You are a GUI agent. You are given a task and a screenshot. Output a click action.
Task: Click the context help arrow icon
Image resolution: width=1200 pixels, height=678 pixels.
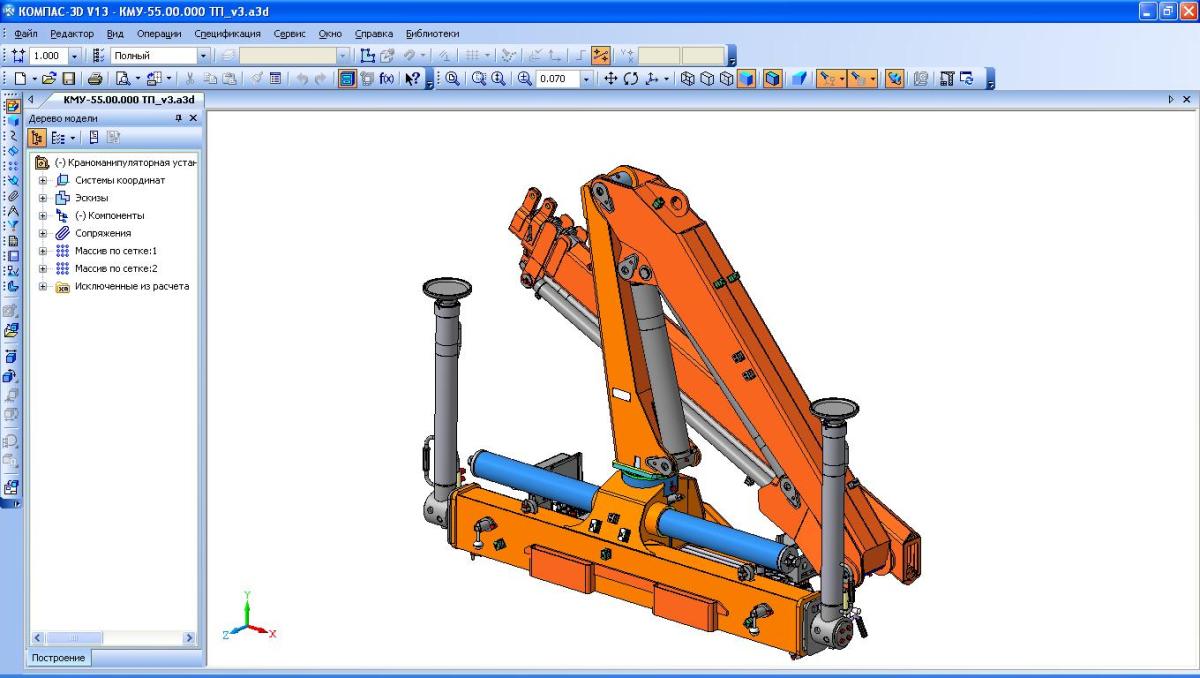point(412,79)
